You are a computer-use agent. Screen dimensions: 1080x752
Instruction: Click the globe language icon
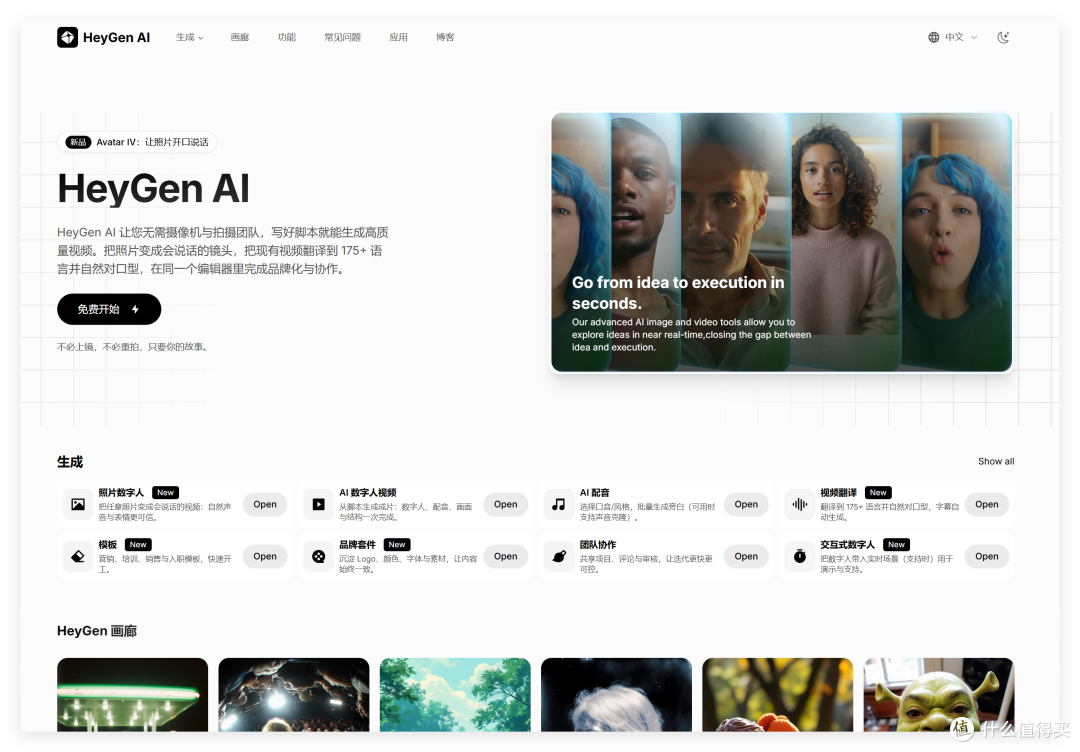tap(933, 37)
